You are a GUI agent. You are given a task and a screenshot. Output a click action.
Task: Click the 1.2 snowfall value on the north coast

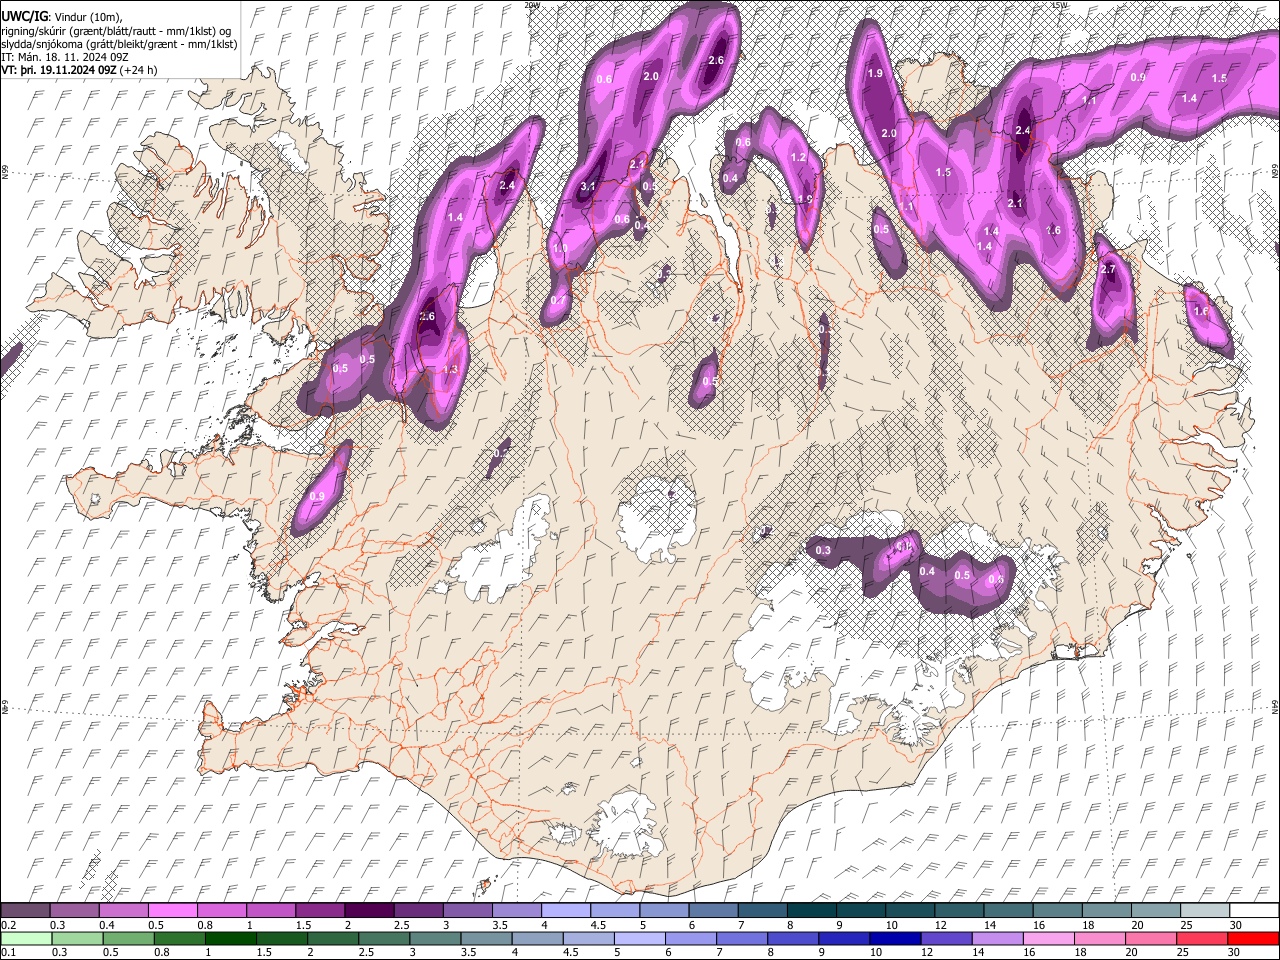798,158
